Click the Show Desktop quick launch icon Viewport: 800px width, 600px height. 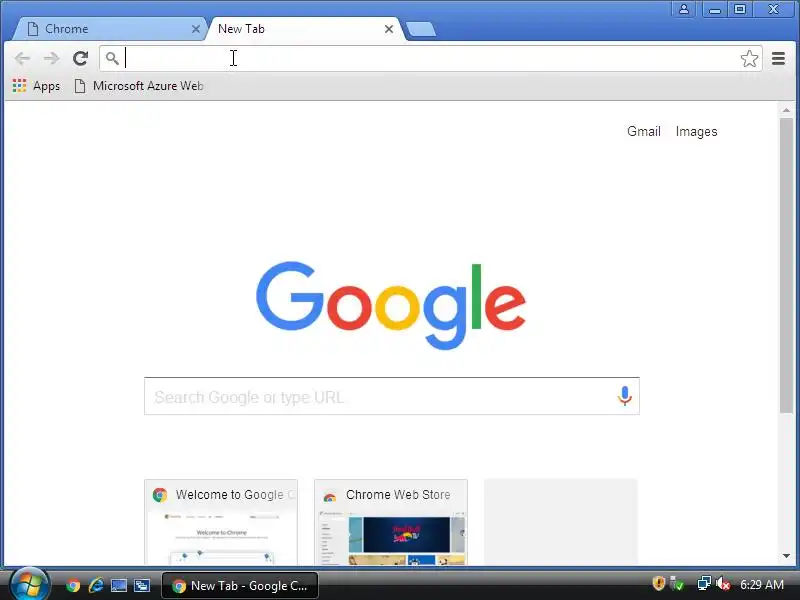119,585
